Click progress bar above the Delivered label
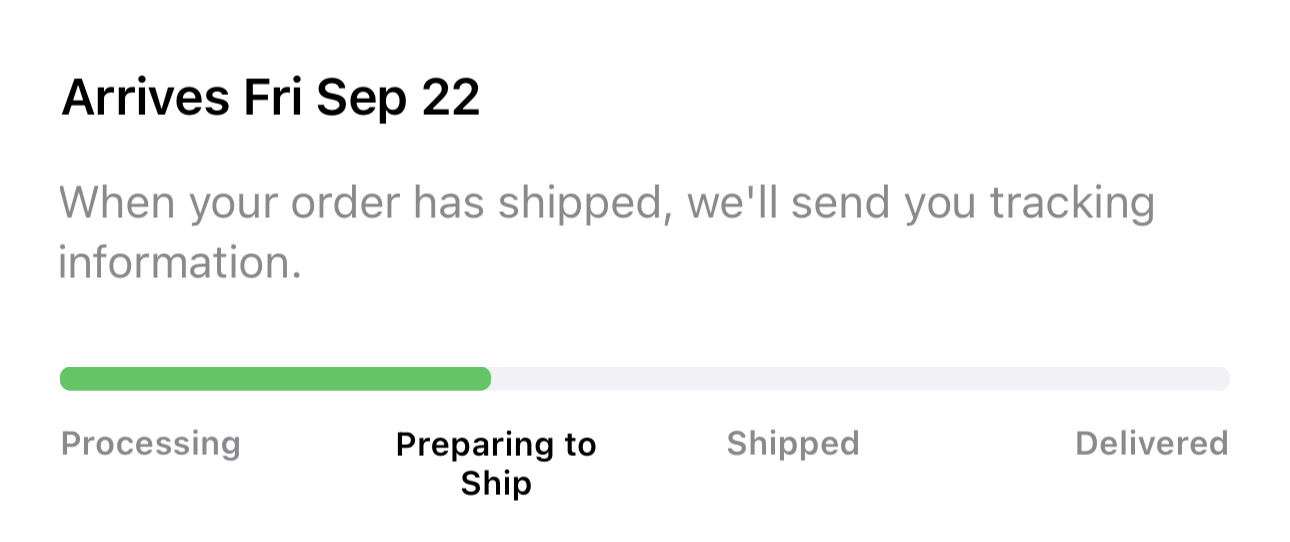The width and height of the screenshot is (1290, 542). coord(1151,379)
